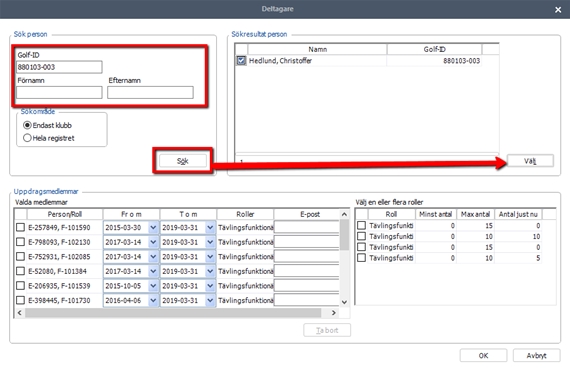Check role checkbox with Antal just nu 5
570x376 pixels.
coord(361,258)
